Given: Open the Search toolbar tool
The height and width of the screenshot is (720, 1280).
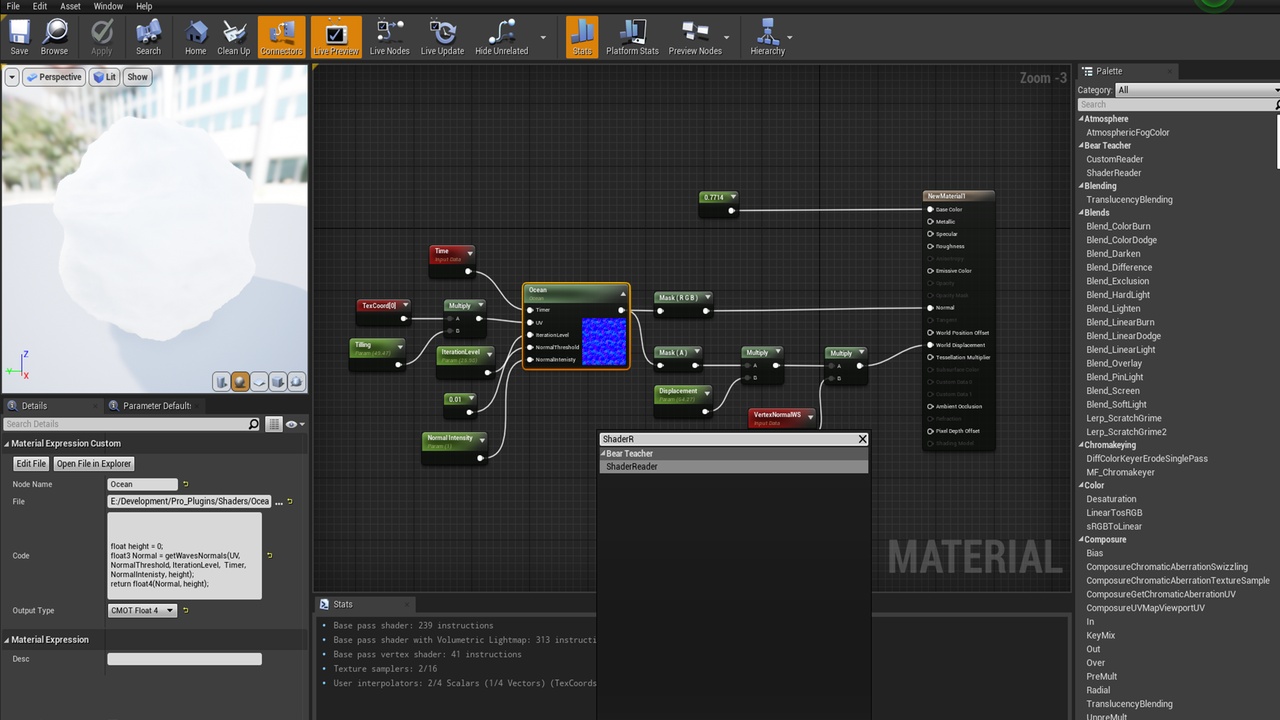Looking at the screenshot, I should (x=148, y=37).
